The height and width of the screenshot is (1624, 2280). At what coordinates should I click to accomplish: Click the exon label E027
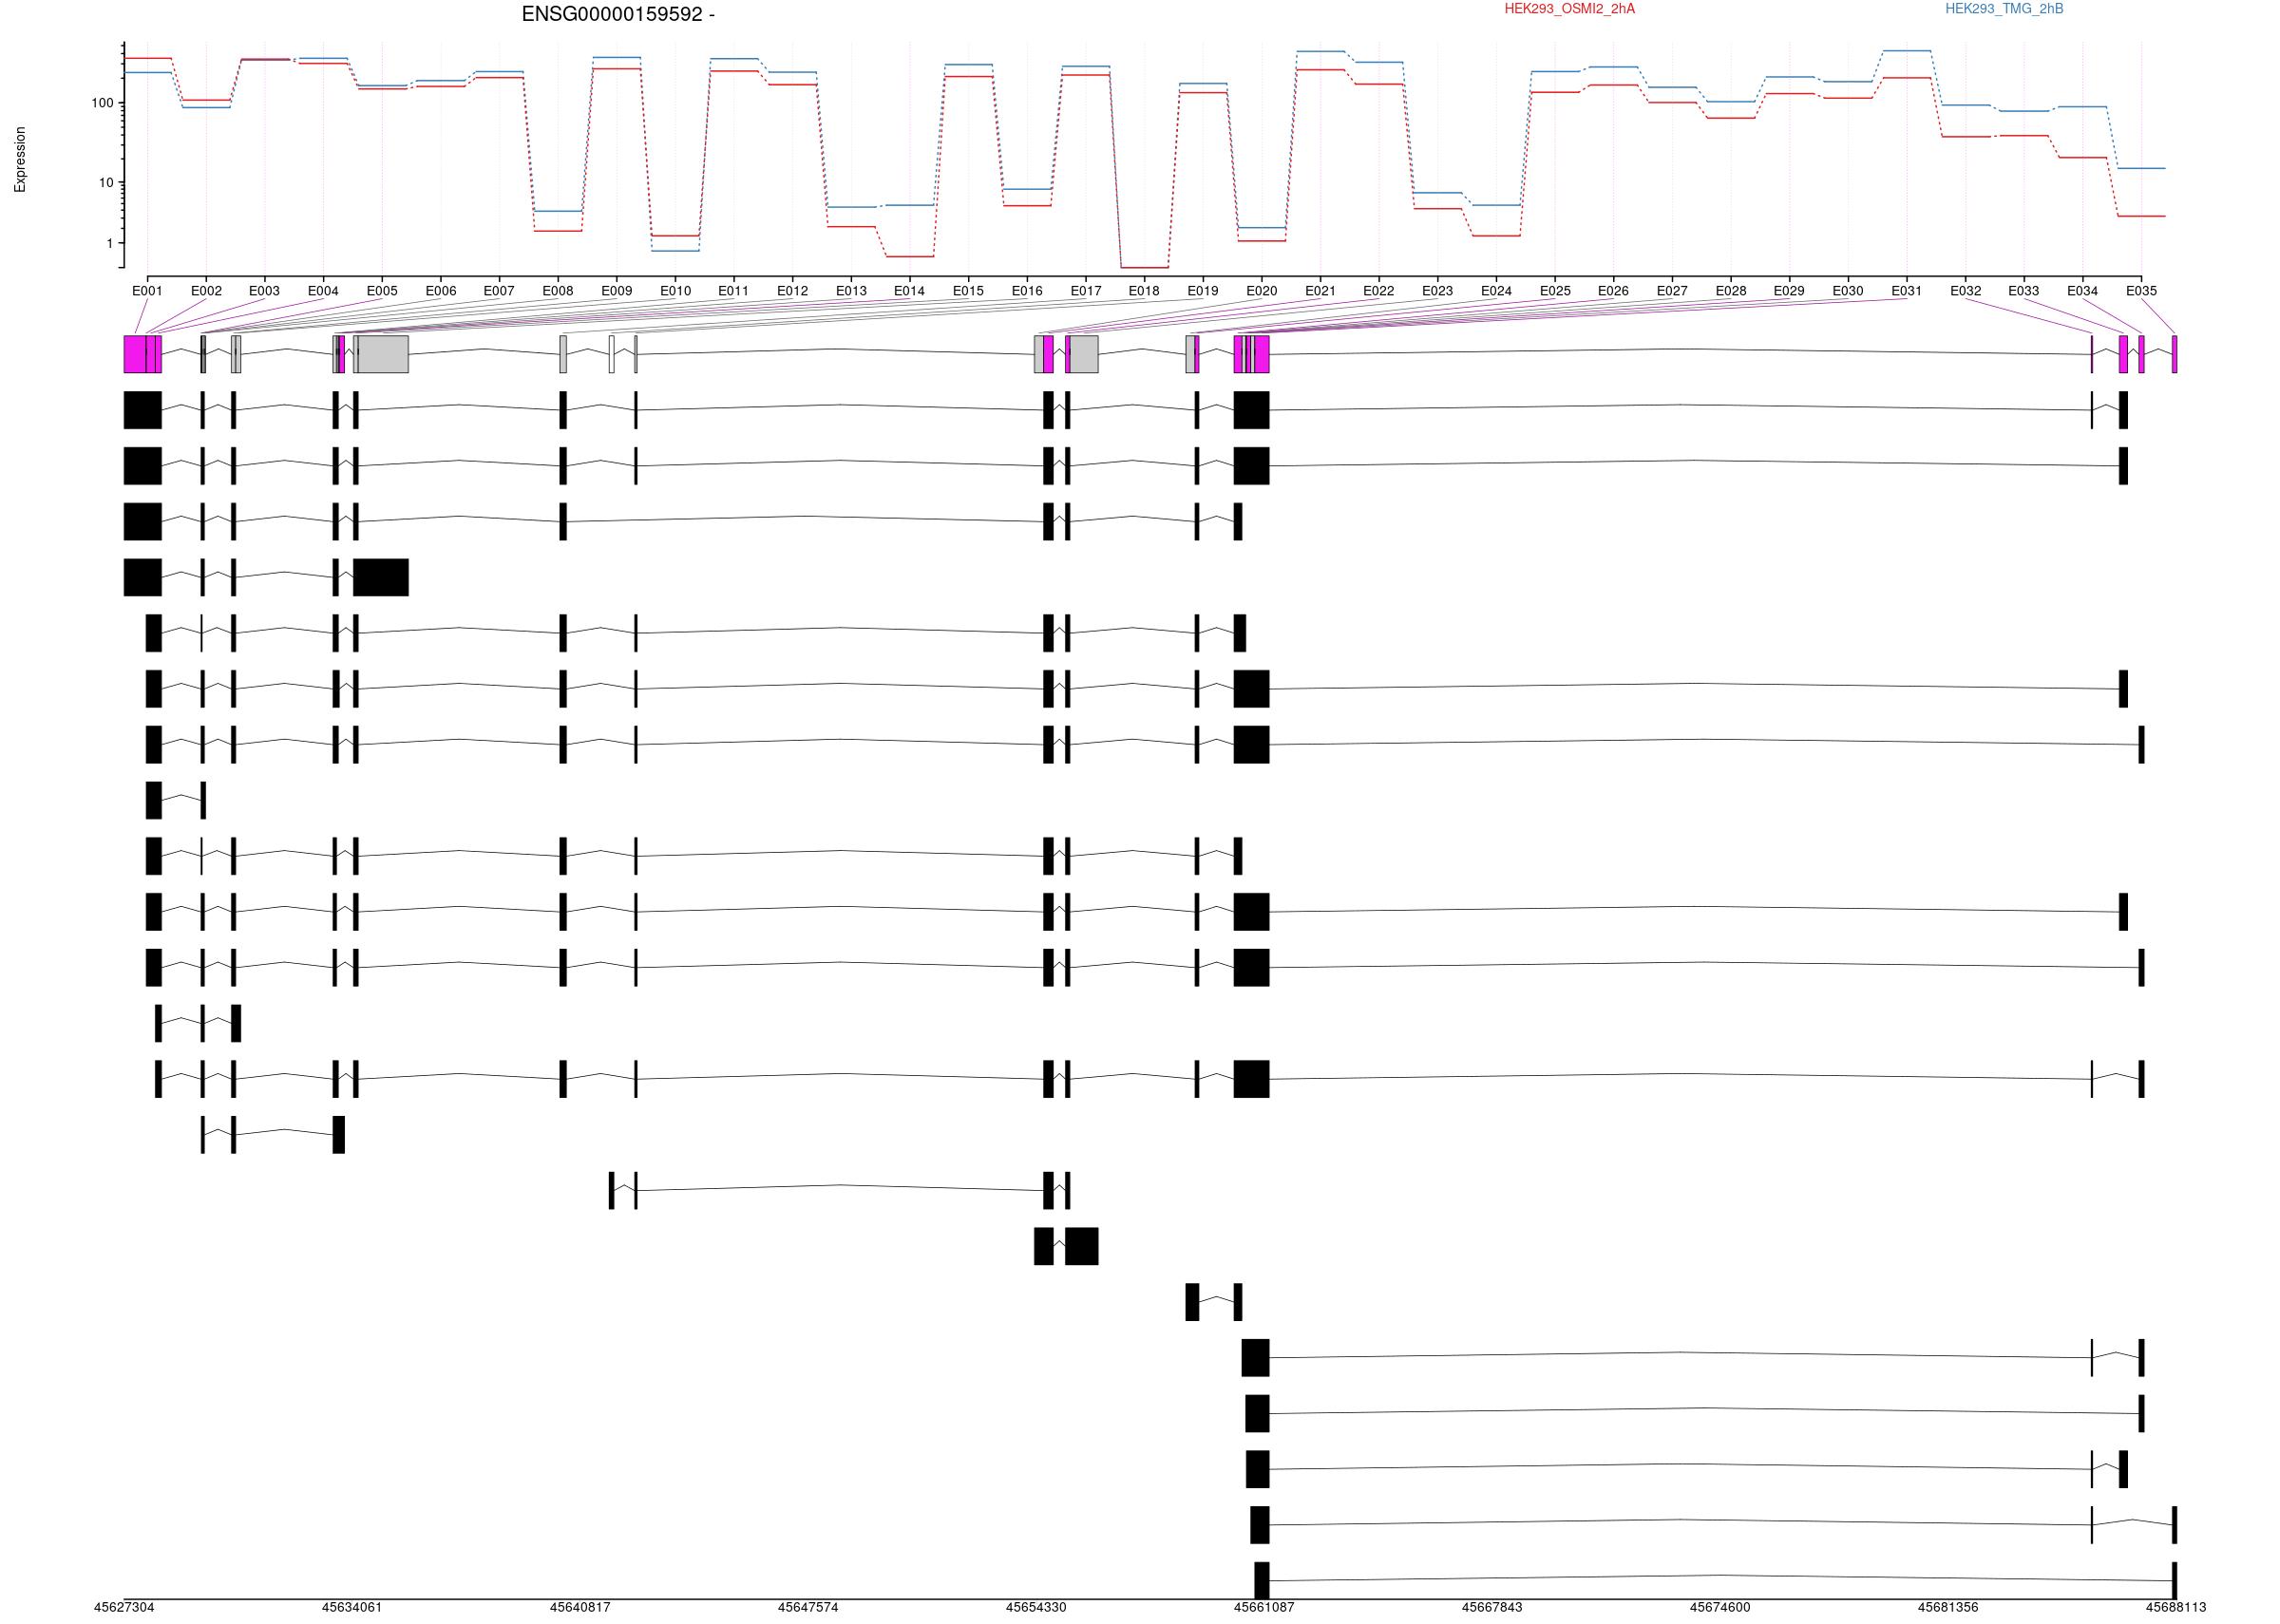[1672, 291]
